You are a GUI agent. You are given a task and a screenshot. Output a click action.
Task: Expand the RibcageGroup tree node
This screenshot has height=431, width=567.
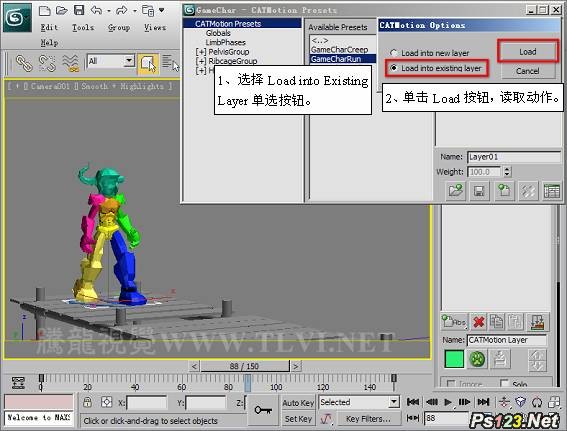[x=201, y=61]
